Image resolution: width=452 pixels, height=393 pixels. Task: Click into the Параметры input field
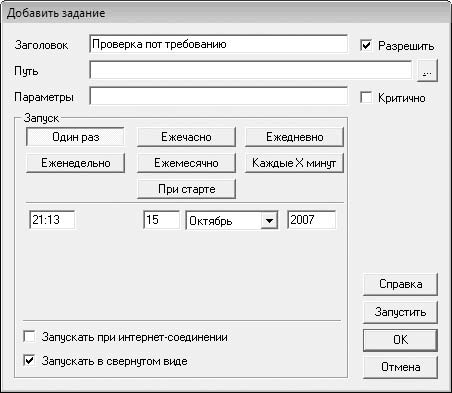(218, 96)
